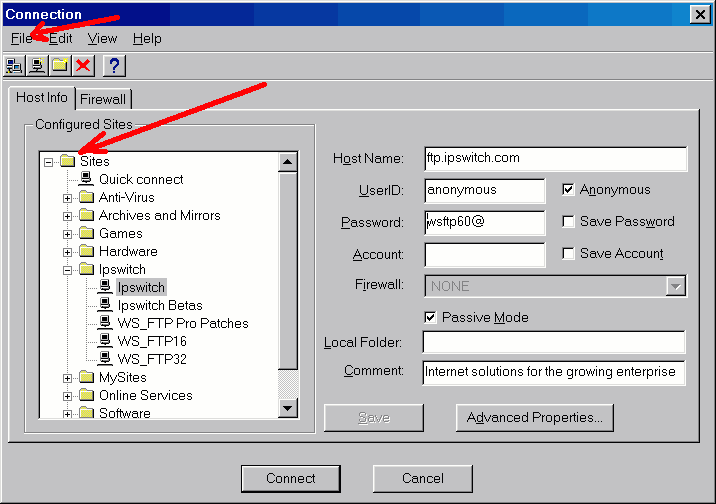Image resolution: width=716 pixels, height=504 pixels.
Task: Click the New Site computer toolbar icon
Action: click(37, 66)
